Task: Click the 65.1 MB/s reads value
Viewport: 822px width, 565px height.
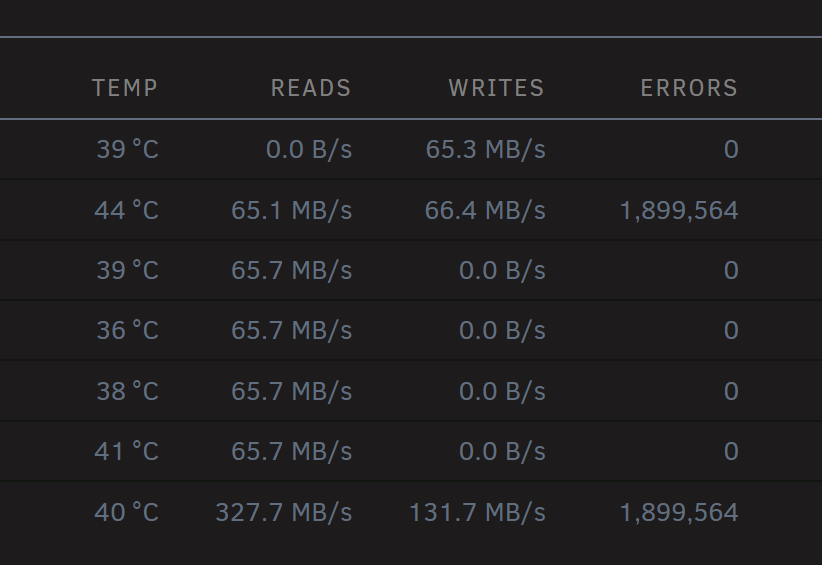Action: (x=291, y=211)
